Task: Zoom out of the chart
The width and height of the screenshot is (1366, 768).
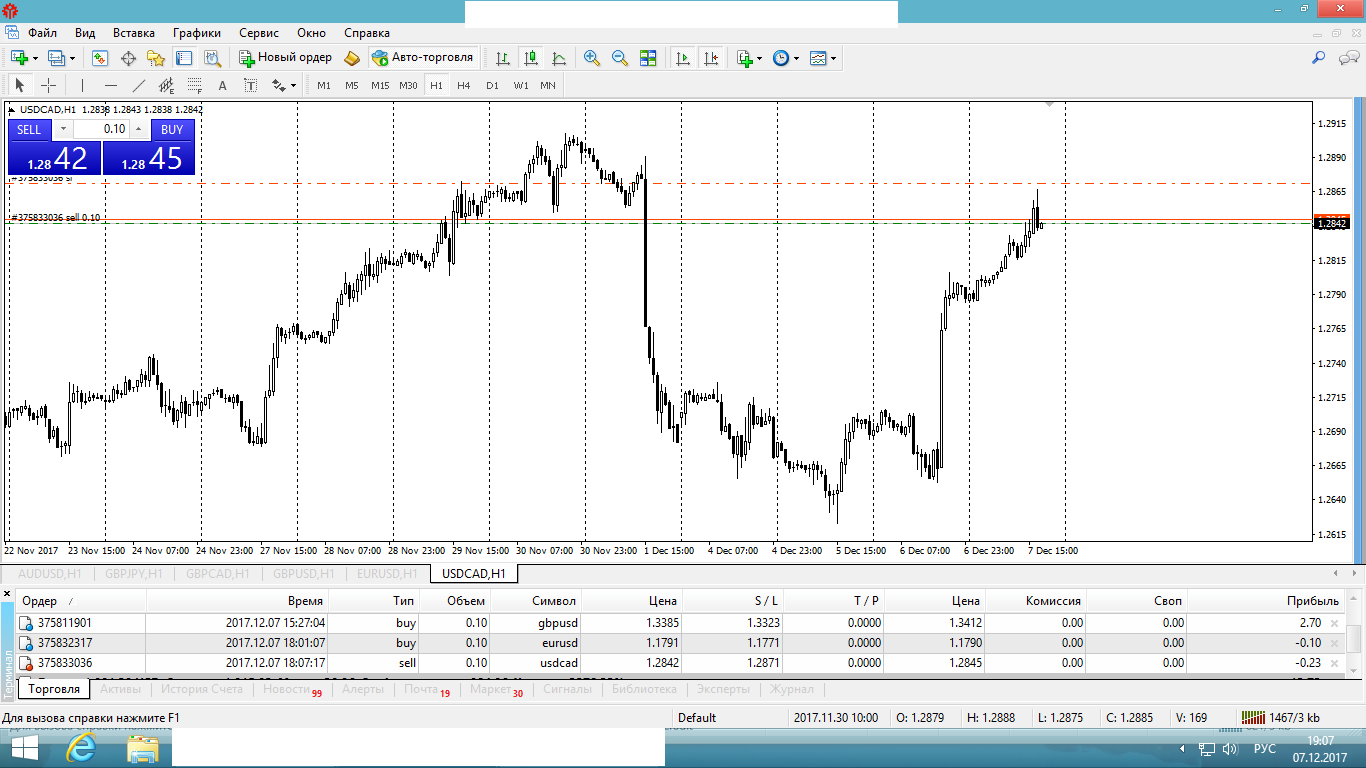Action: coord(620,58)
